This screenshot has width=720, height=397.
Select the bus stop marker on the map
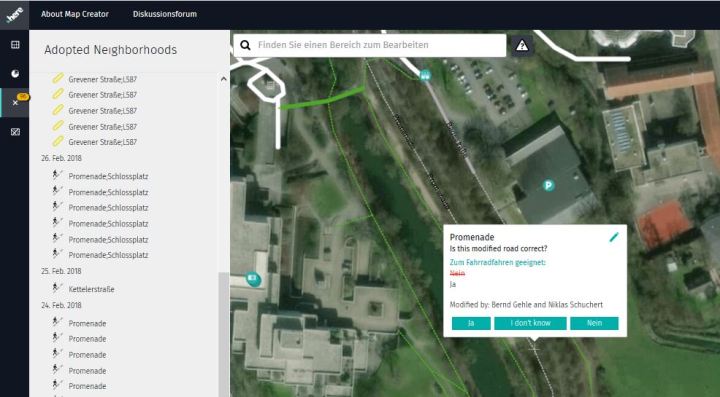425,75
